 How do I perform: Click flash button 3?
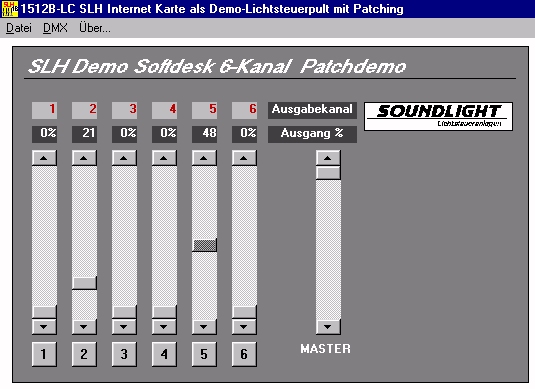[124, 354]
